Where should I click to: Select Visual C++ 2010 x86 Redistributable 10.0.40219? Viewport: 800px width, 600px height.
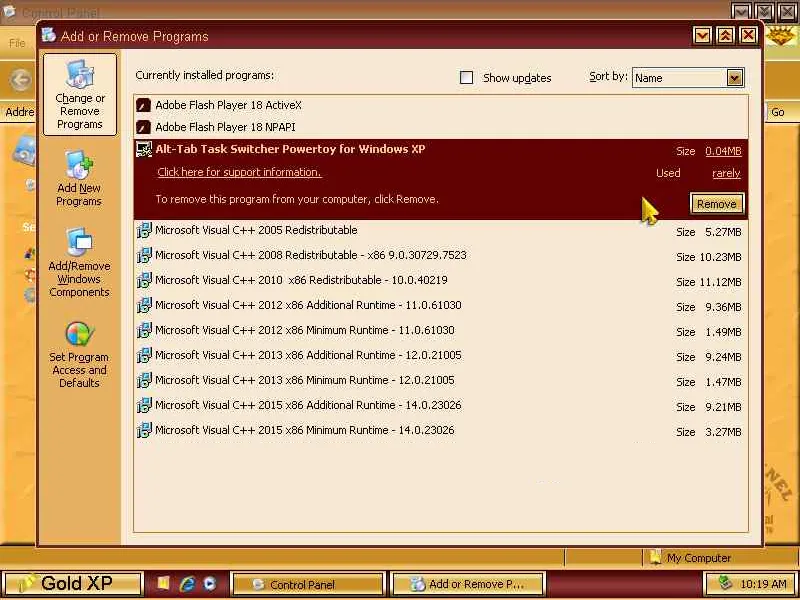click(x=441, y=281)
